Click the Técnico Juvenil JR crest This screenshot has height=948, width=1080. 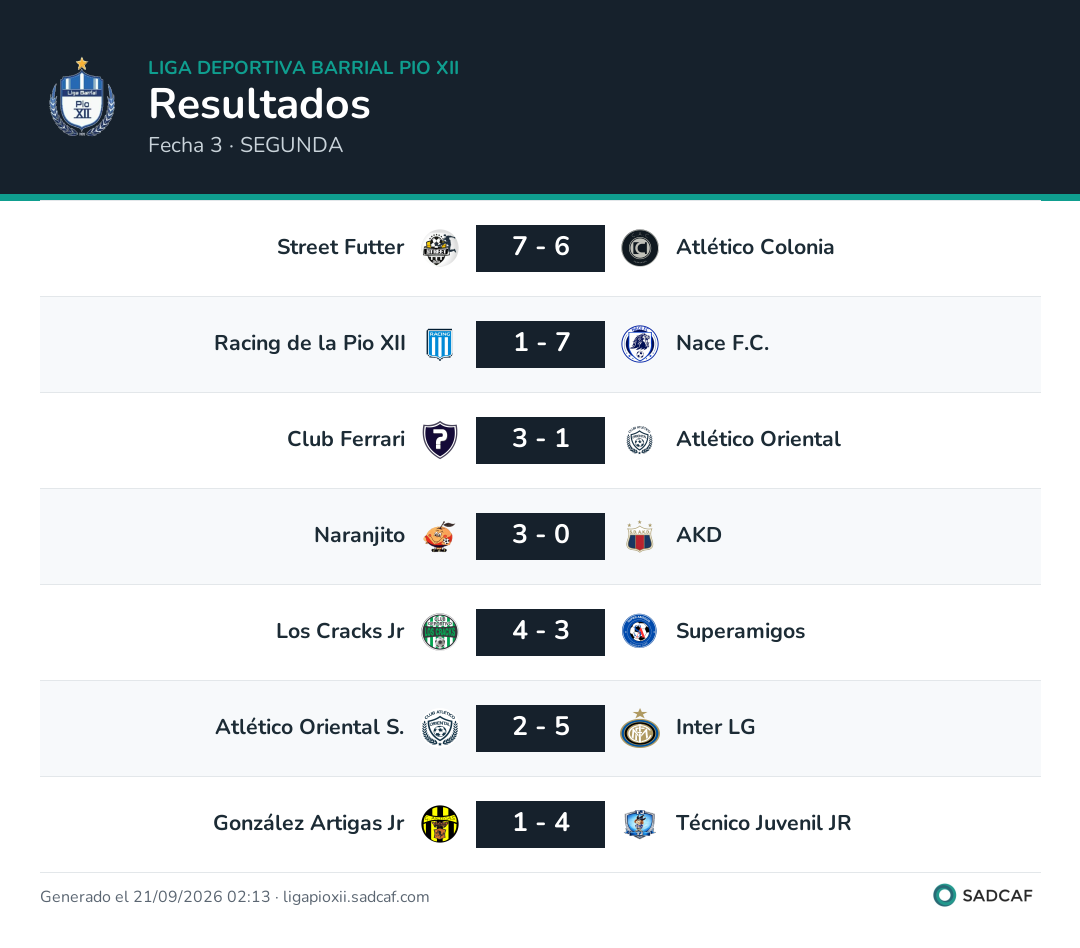coord(640,824)
